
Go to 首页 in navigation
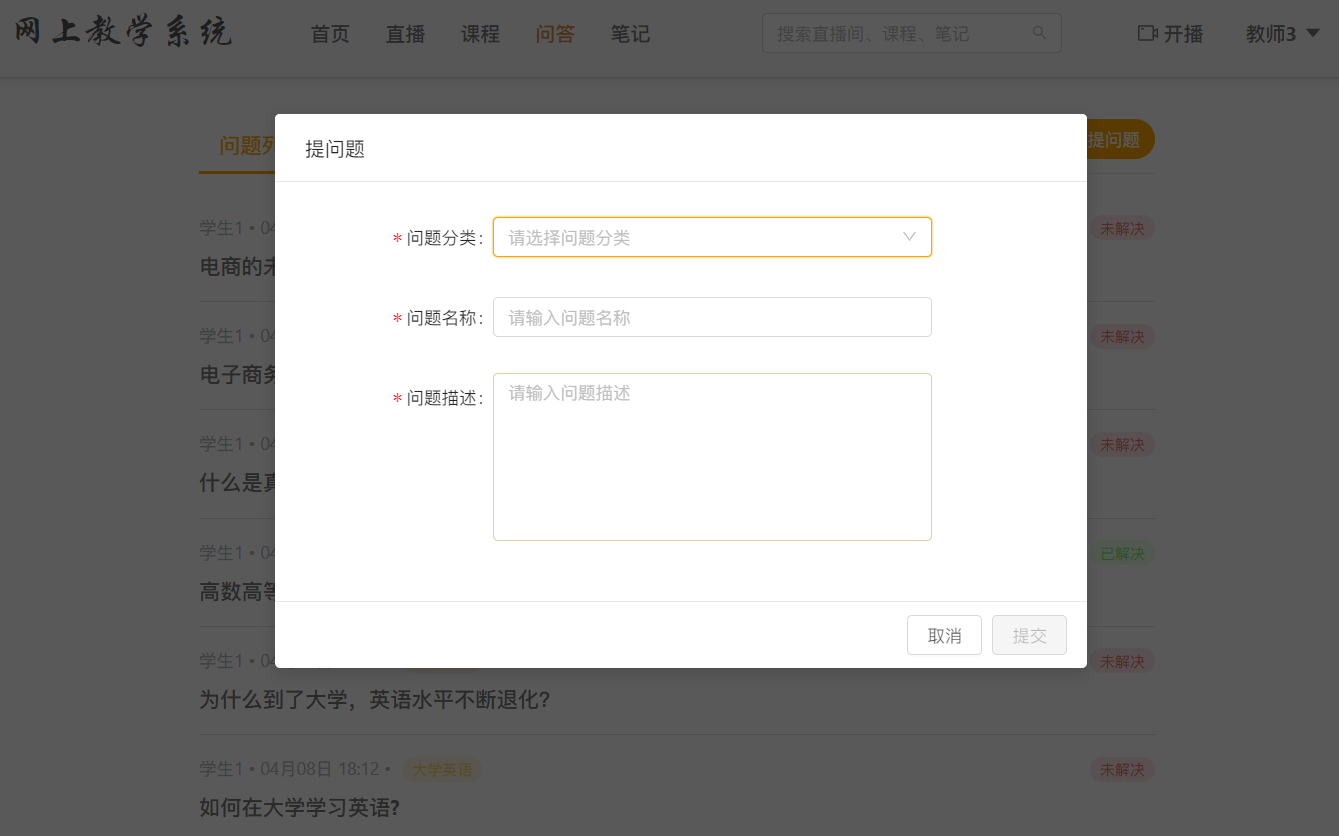coord(330,34)
